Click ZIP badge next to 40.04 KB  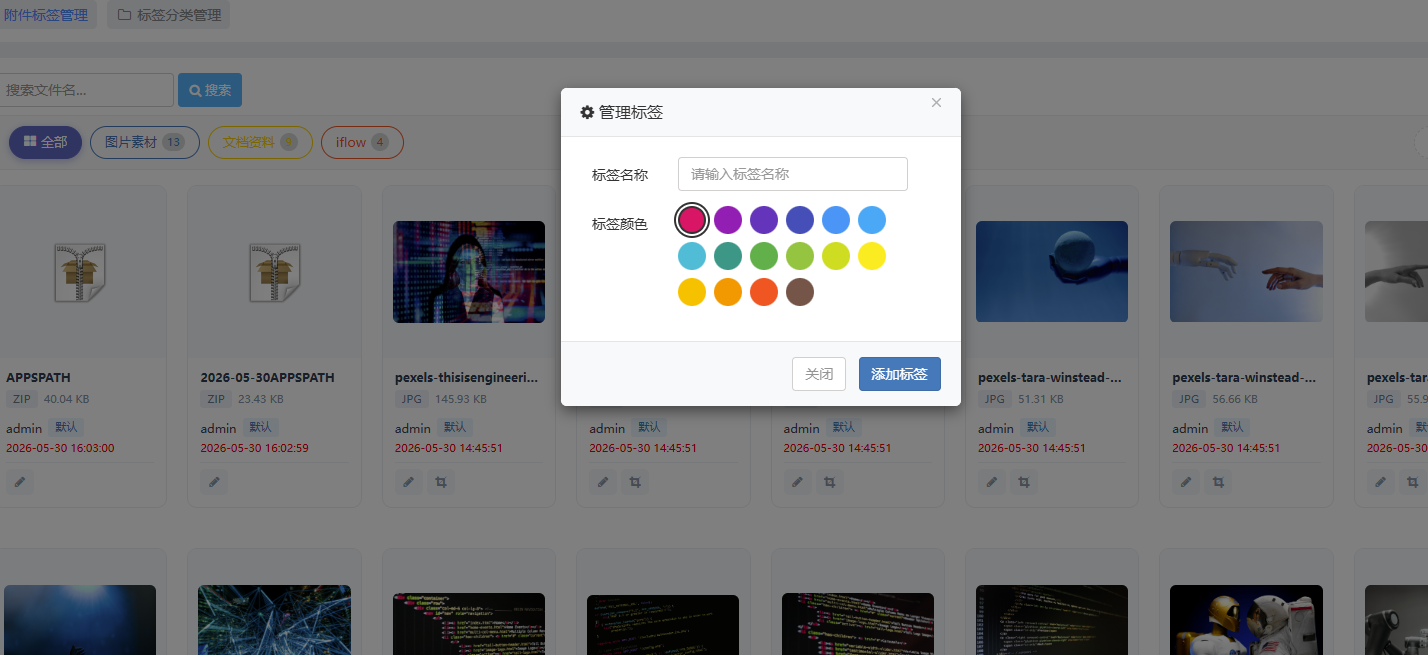(22, 399)
